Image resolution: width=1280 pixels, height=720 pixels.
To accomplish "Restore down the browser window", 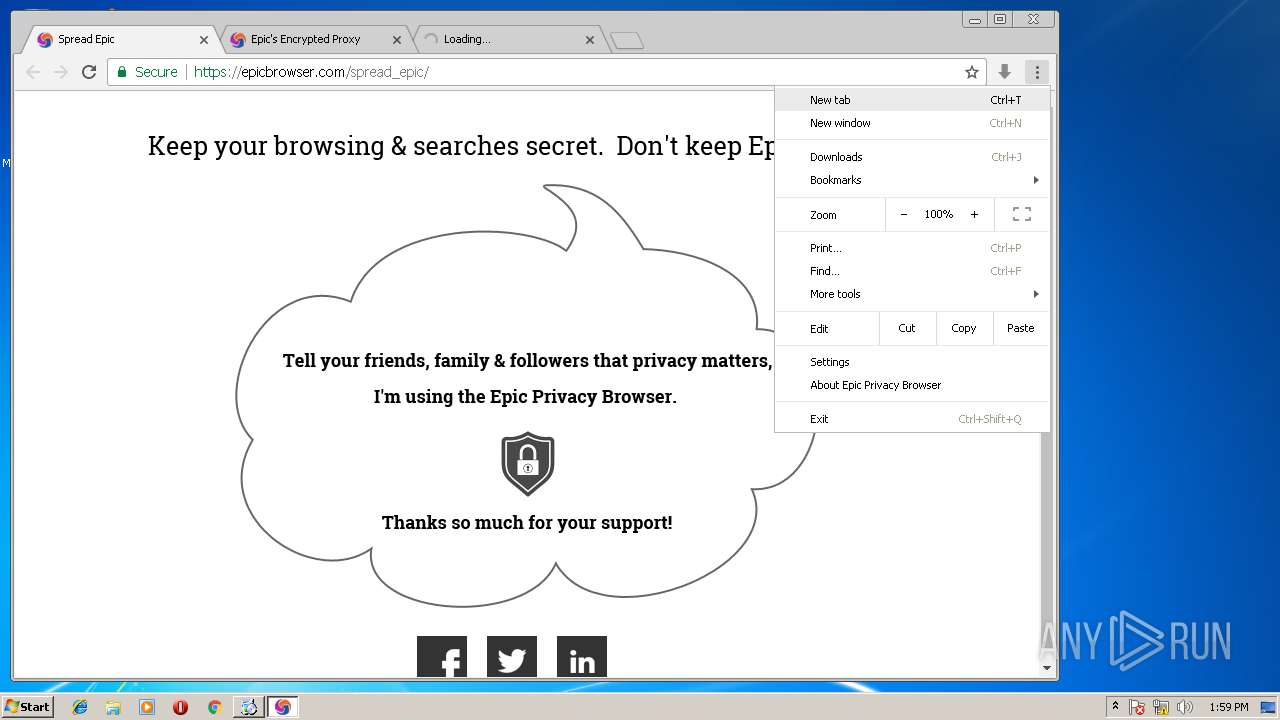I will pos(1000,19).
